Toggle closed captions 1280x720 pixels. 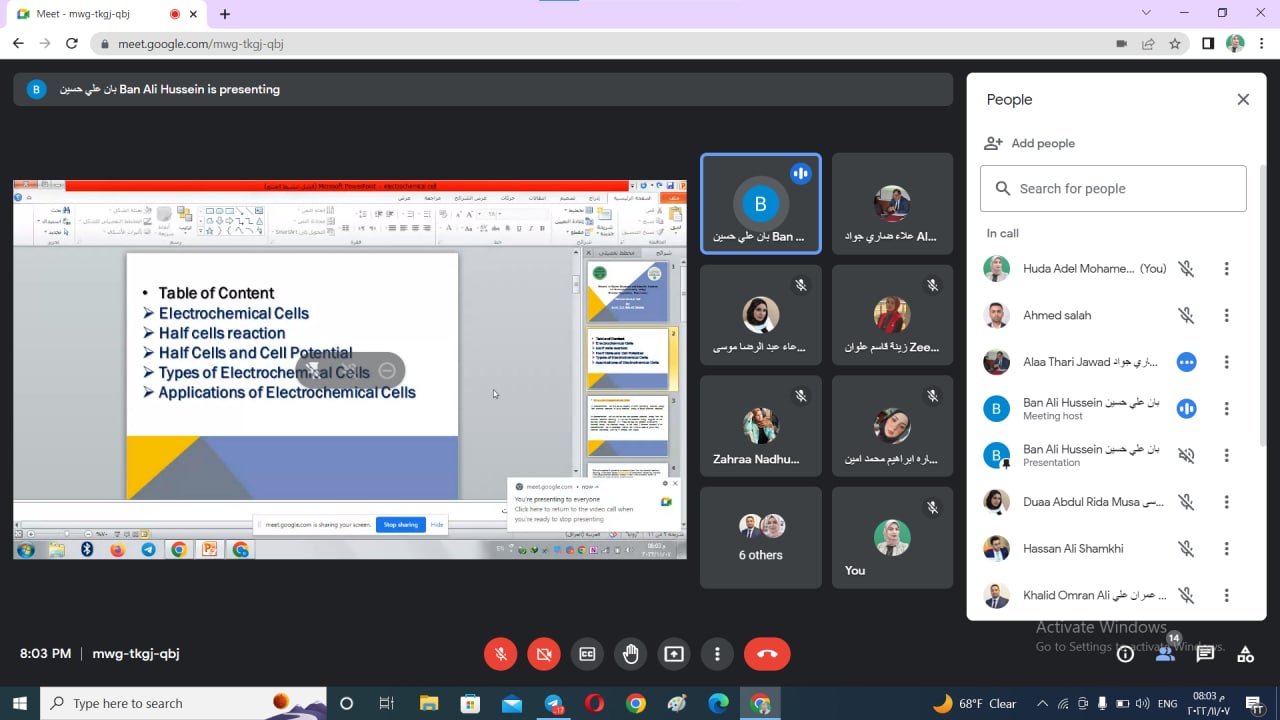click(x=587, y=654)
